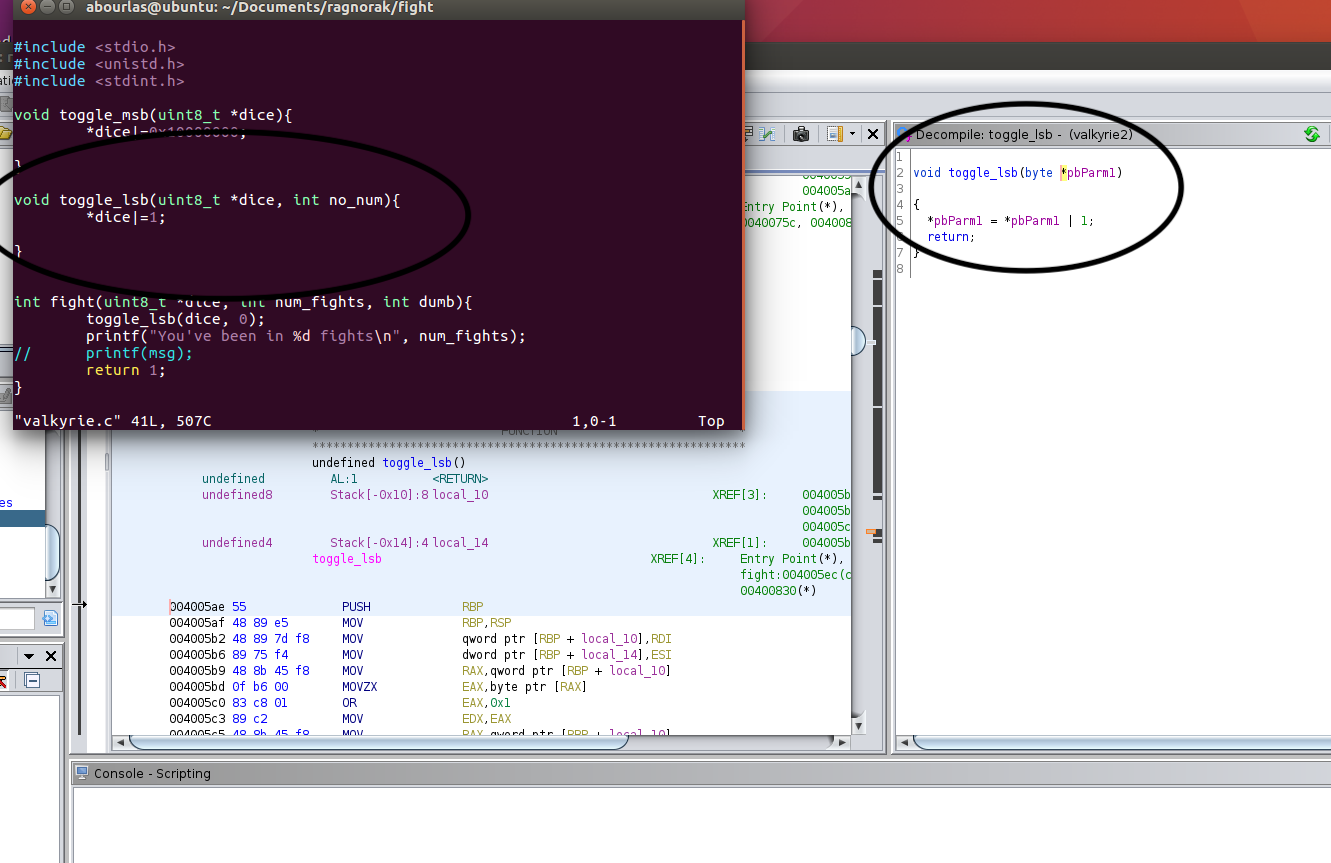Click the left tree panel scrollbar down arrow
Screen dimensions: 1331x863
tap(53, 590)
